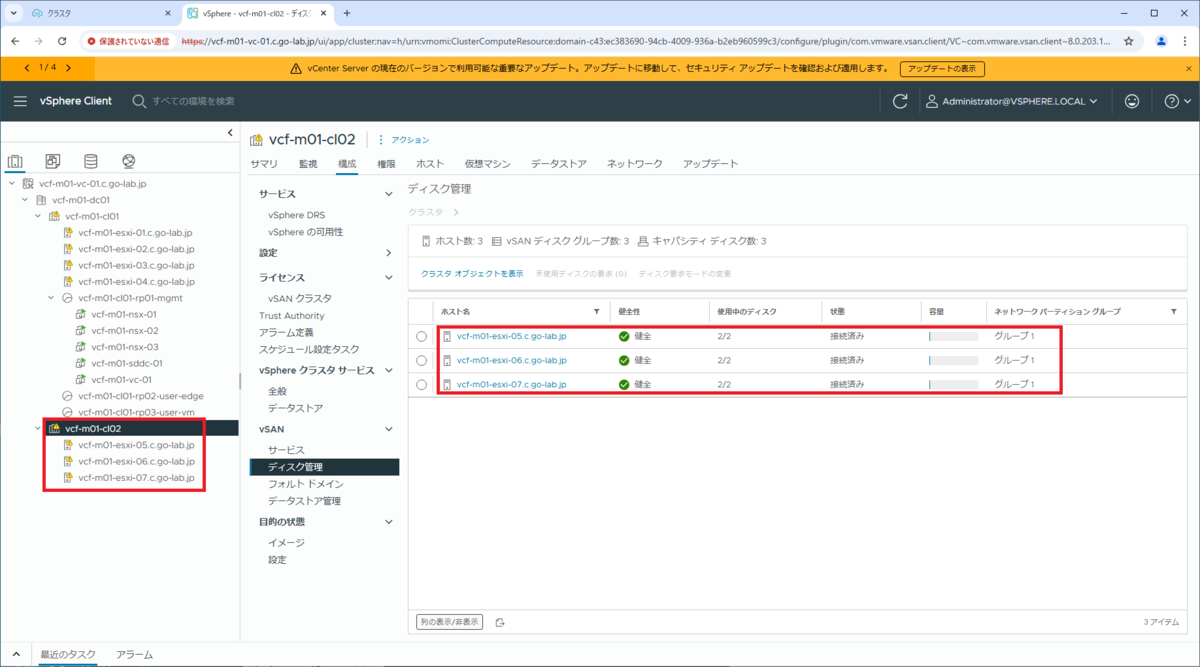The image size is (1200, 667).
Task: Open filter on network partition group column
Action: (1174, 311)
